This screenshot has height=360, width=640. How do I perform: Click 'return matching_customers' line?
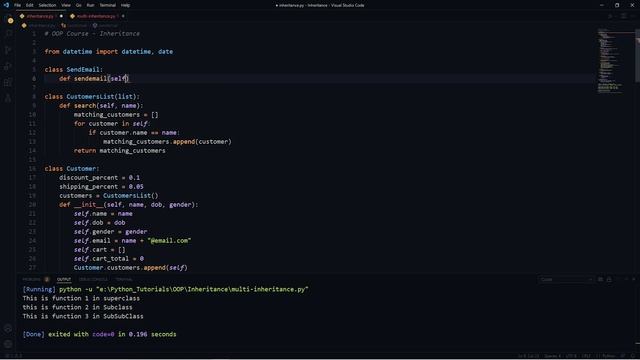click(x=120, y=151)
